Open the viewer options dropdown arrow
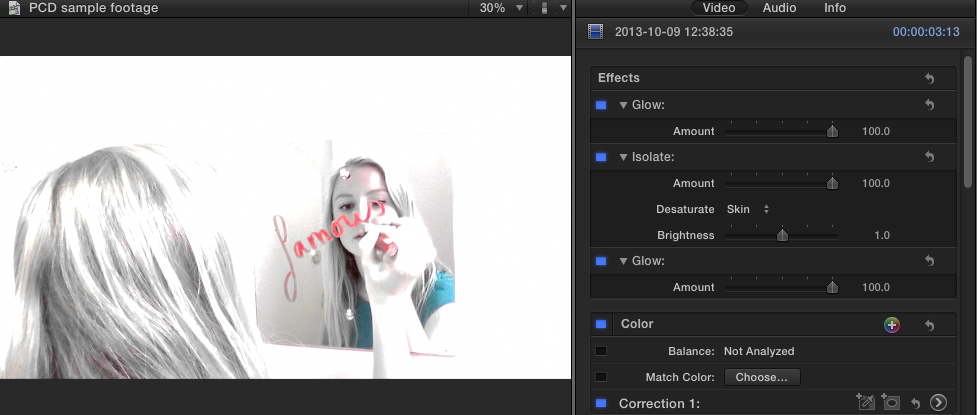The height and width of the screenshot is (415, 977). [563, 8]
